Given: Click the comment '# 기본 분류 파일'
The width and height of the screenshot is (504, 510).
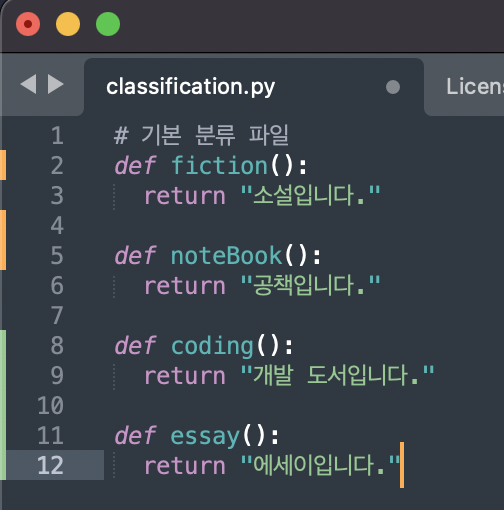Looking at the screenshot, I should (201, 135).
